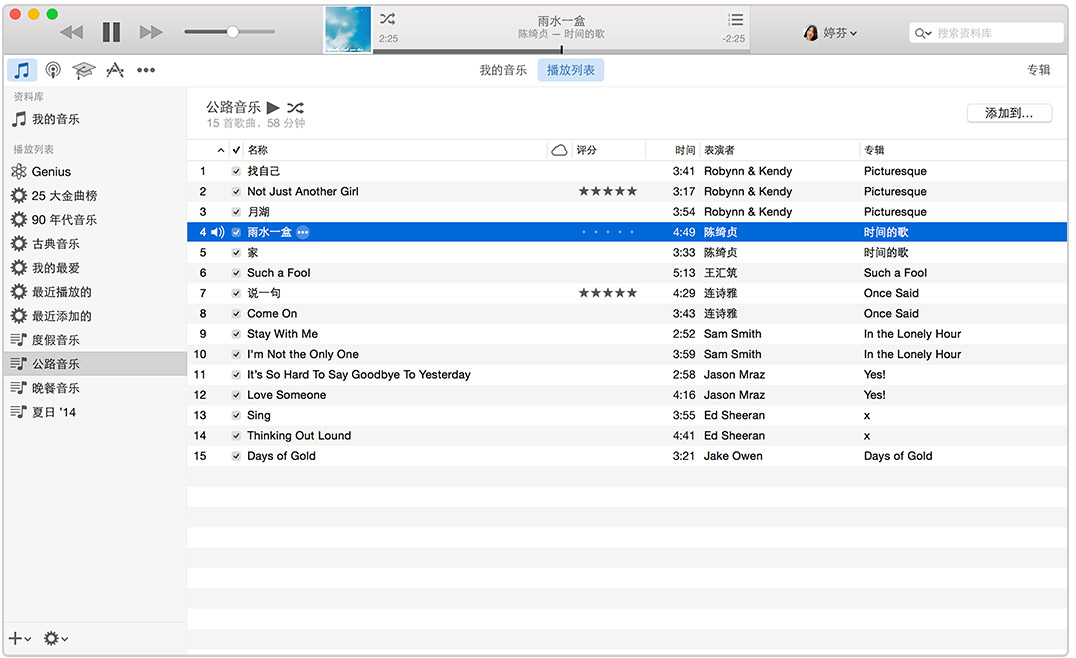The image size is (1076, 658).
Task: Click the album artwork thumbnail
Action: pos(347,30)
